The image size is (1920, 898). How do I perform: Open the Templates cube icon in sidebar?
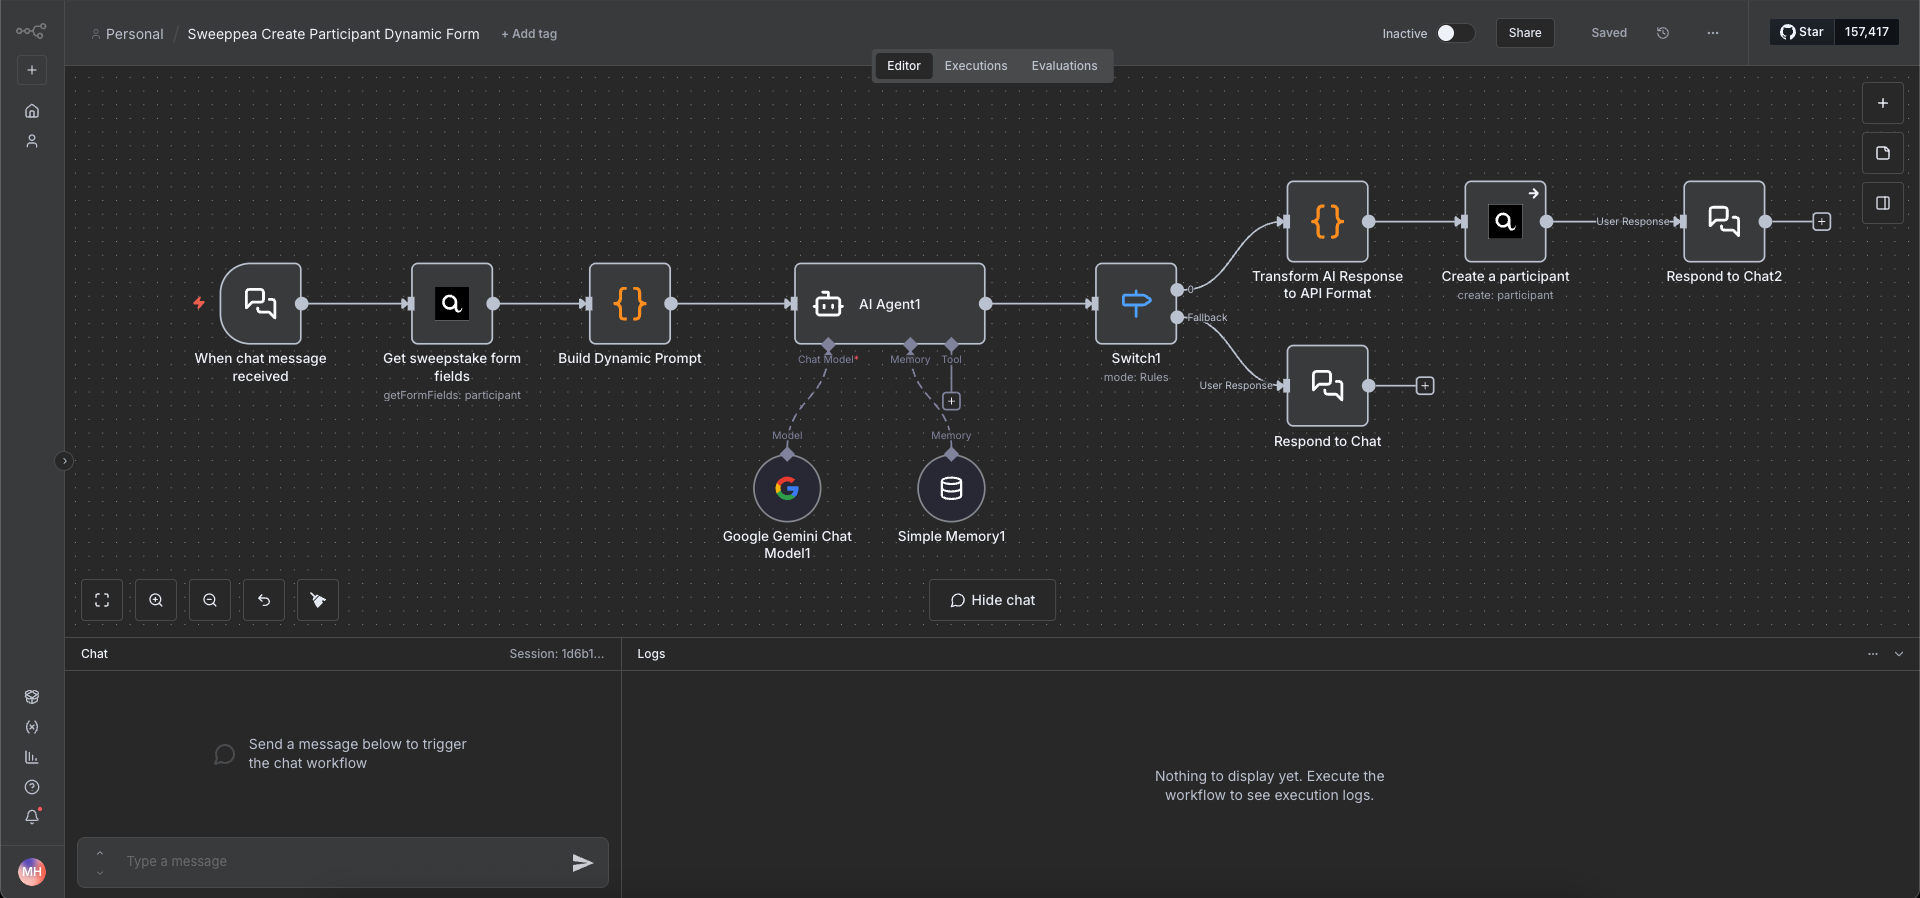coord(32,697)
